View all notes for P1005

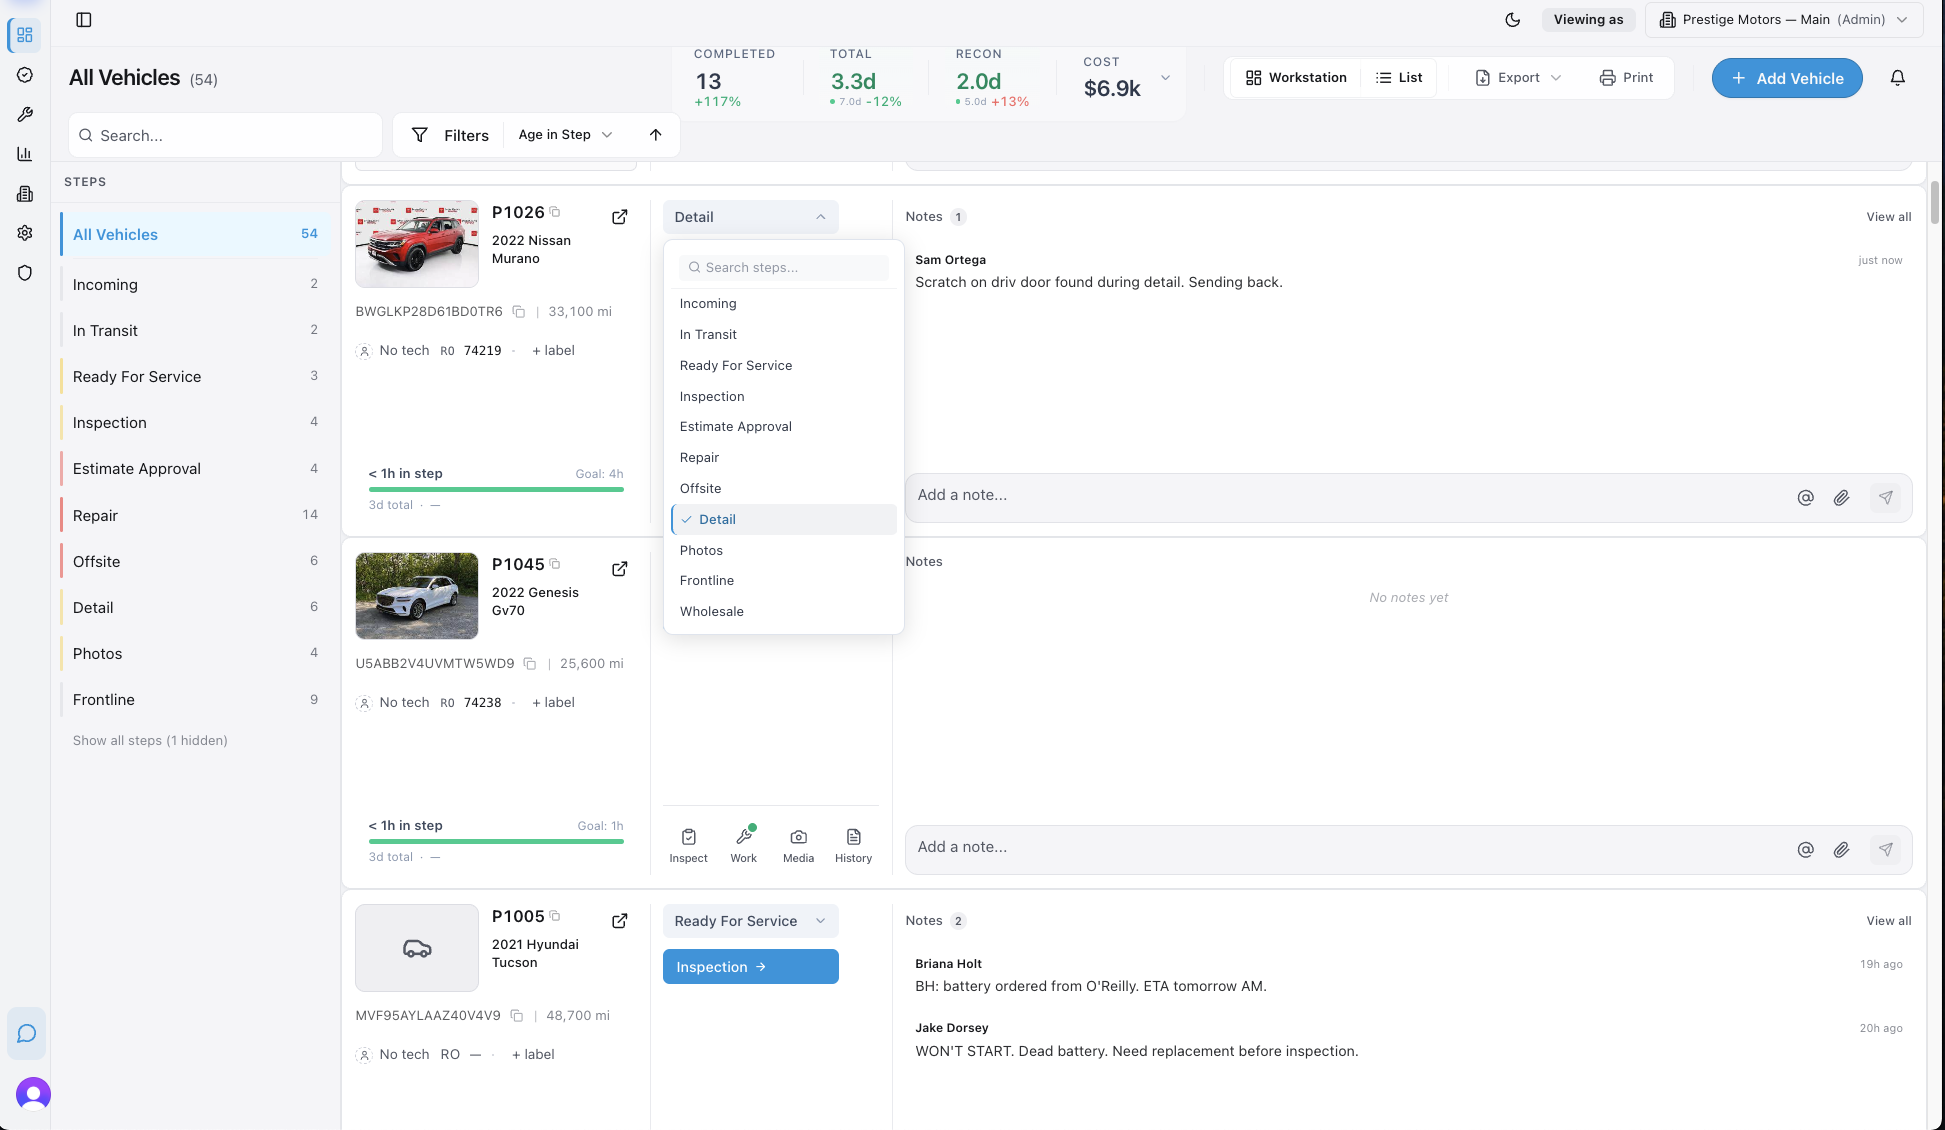pyautogui.click(x=1888, y=921)
